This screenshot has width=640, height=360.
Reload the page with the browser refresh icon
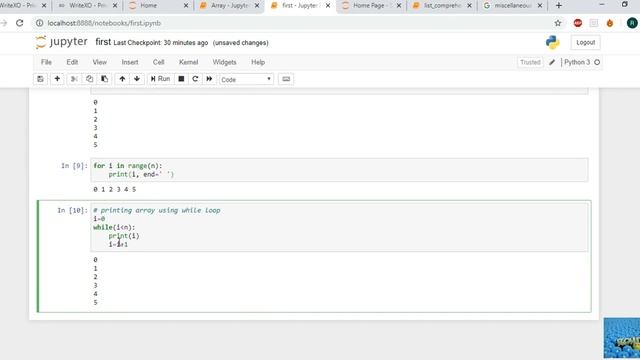tap(20, 23)
